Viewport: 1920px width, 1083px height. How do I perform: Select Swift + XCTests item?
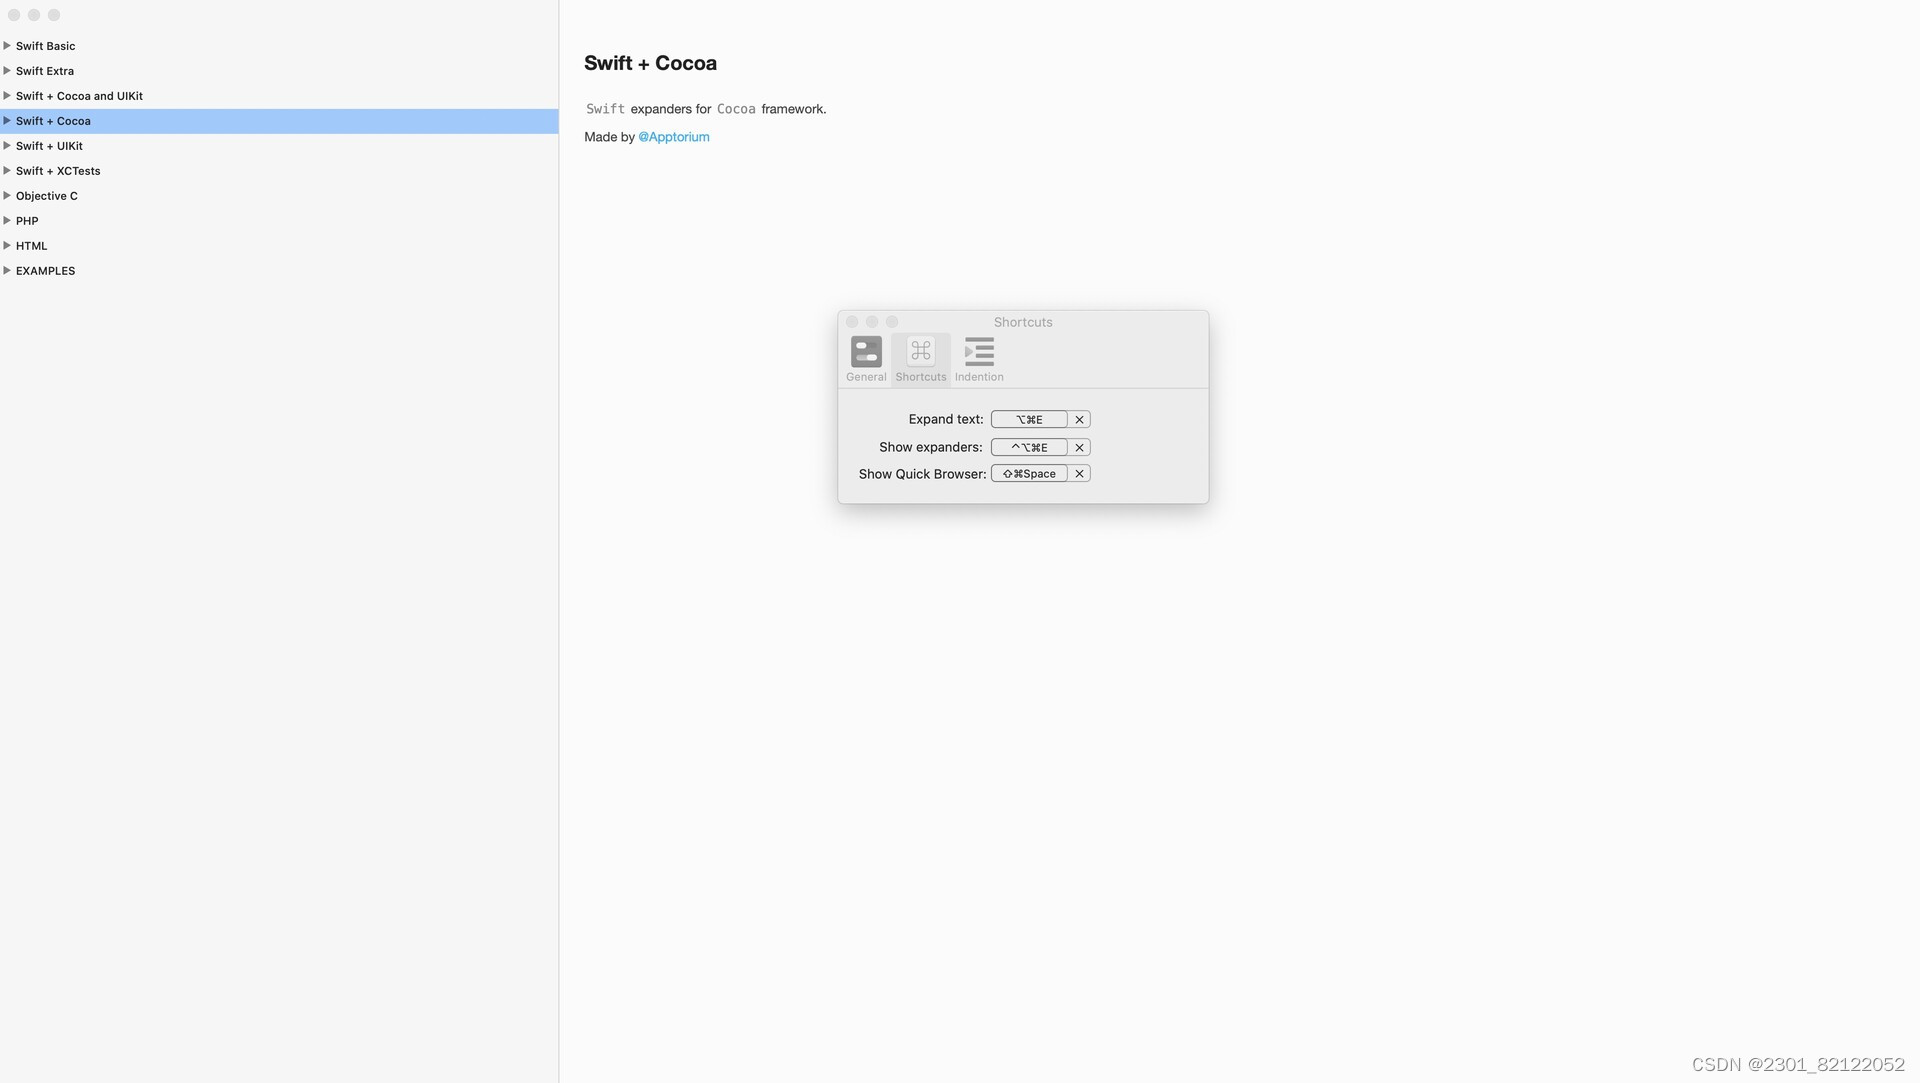point(58,171)
